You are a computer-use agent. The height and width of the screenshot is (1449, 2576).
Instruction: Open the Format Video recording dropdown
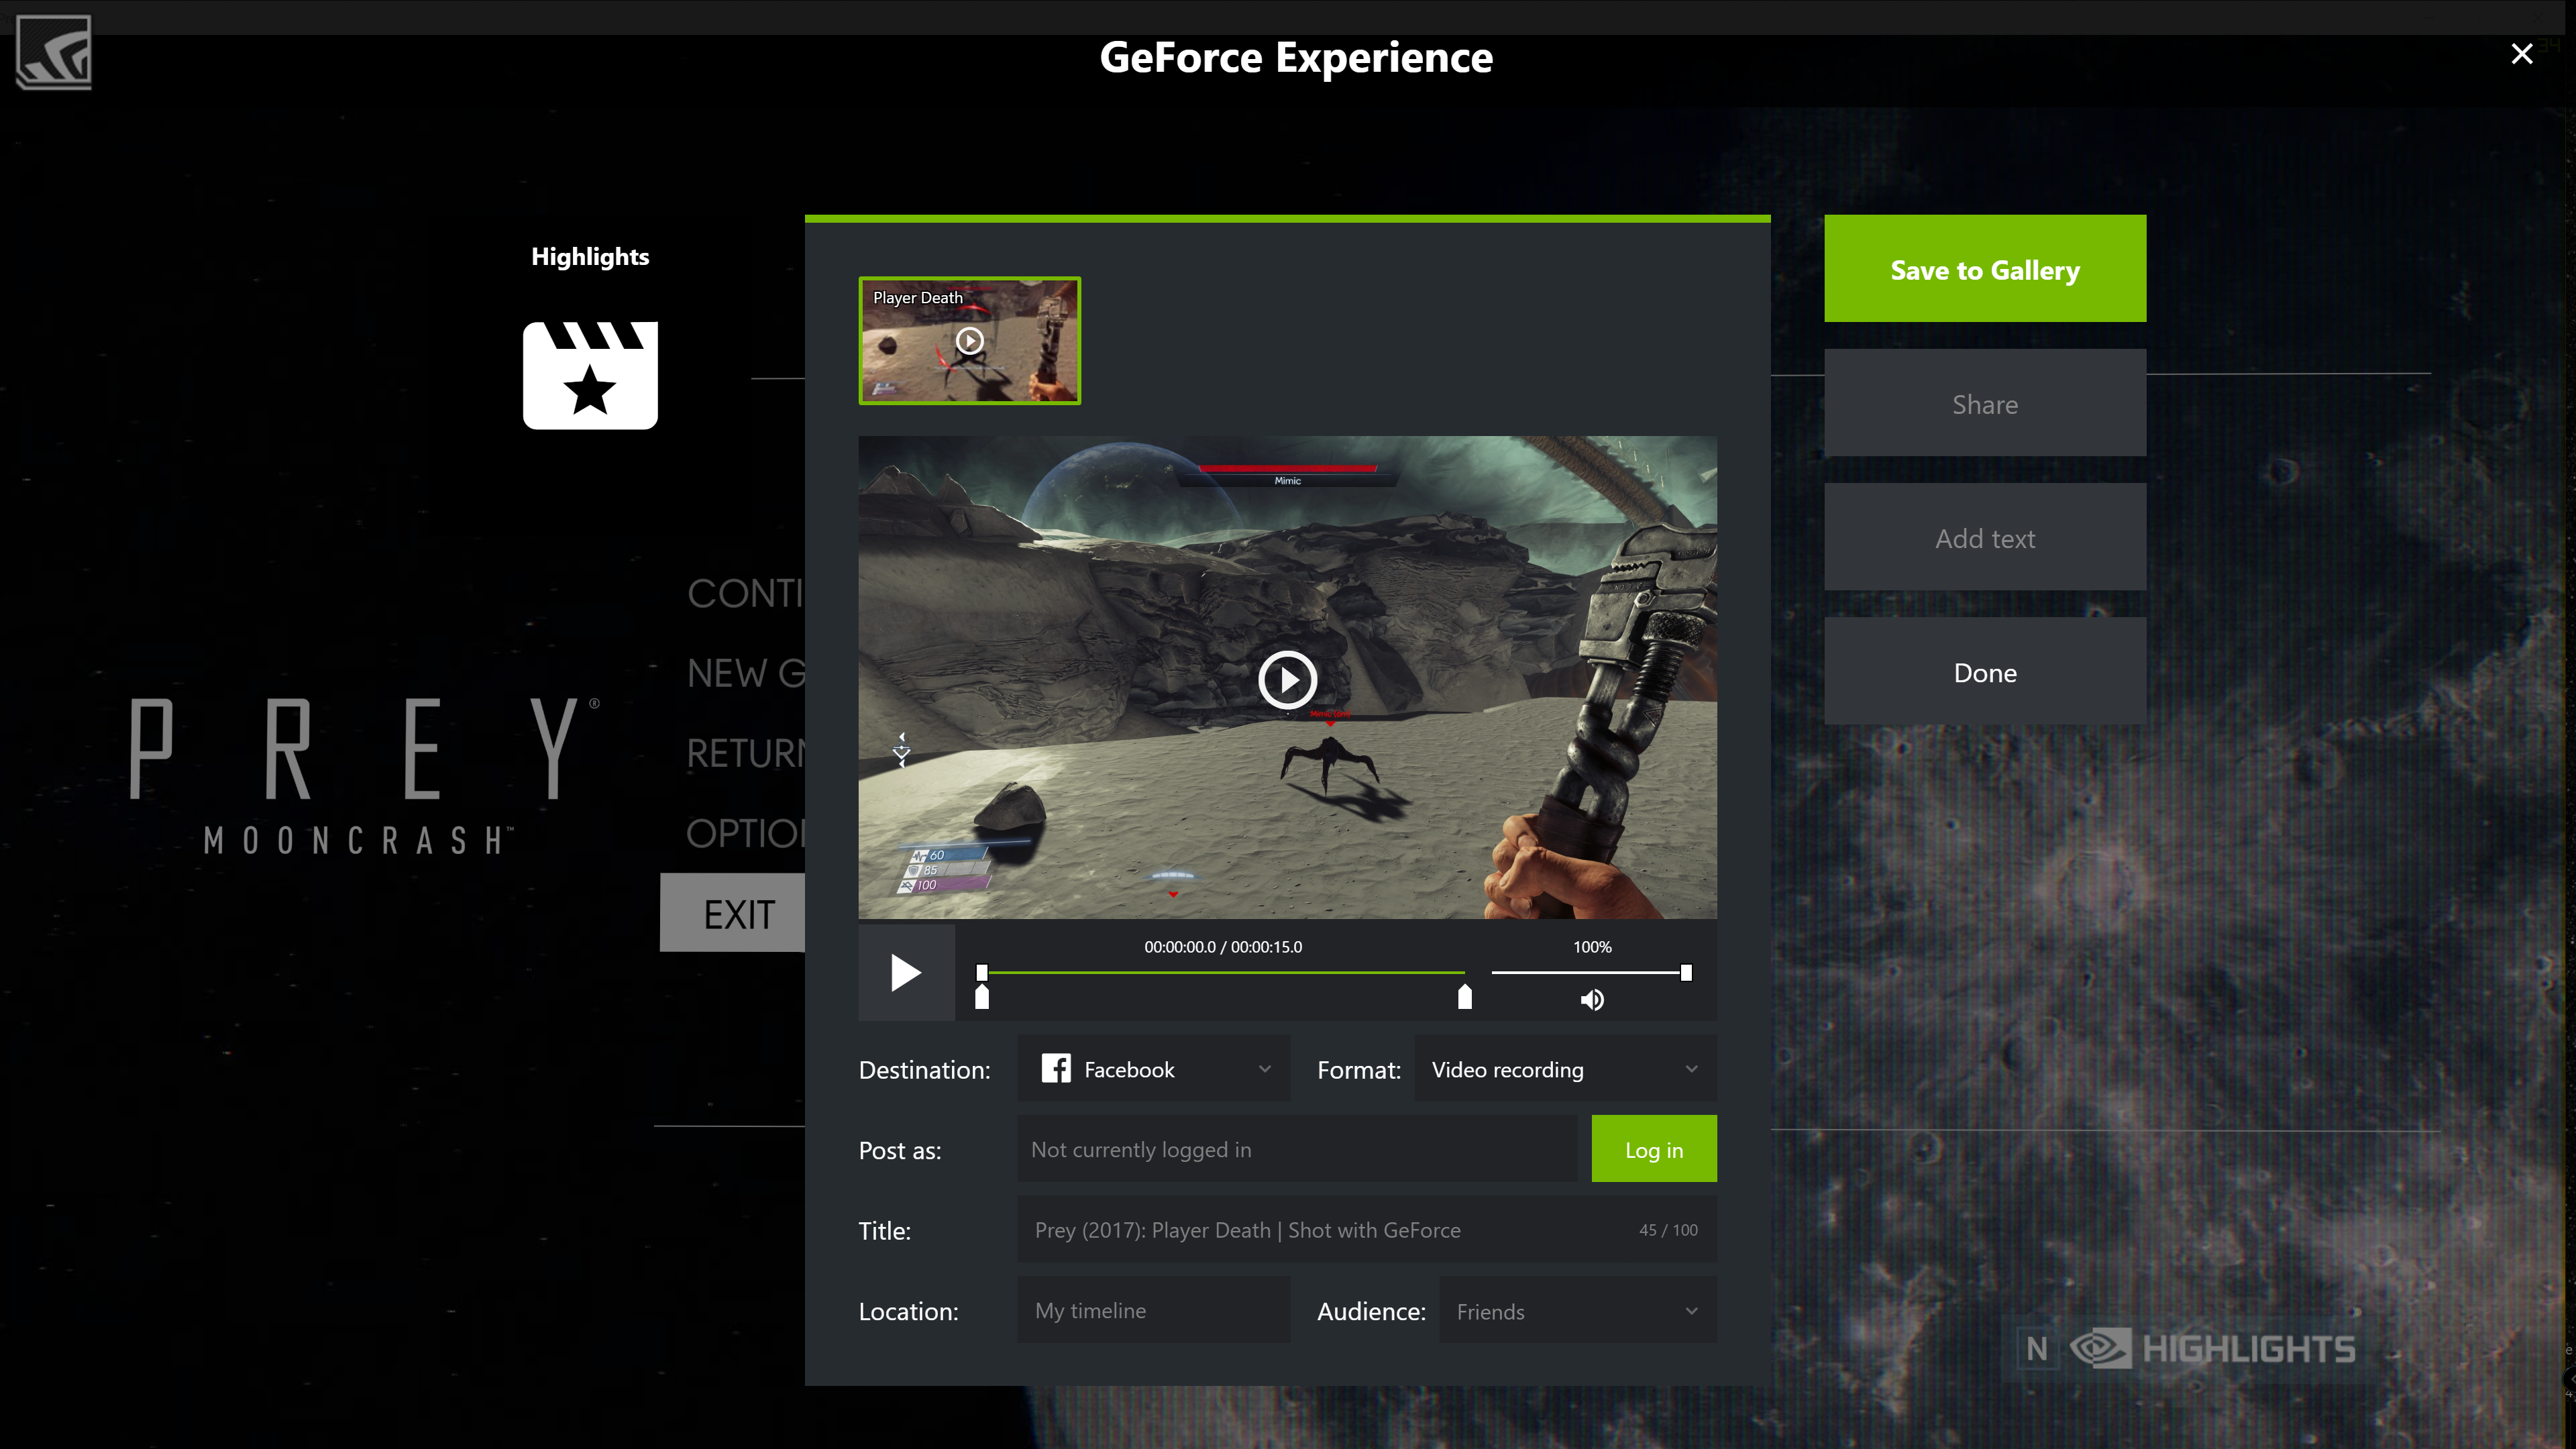tap(1690, 1069)
